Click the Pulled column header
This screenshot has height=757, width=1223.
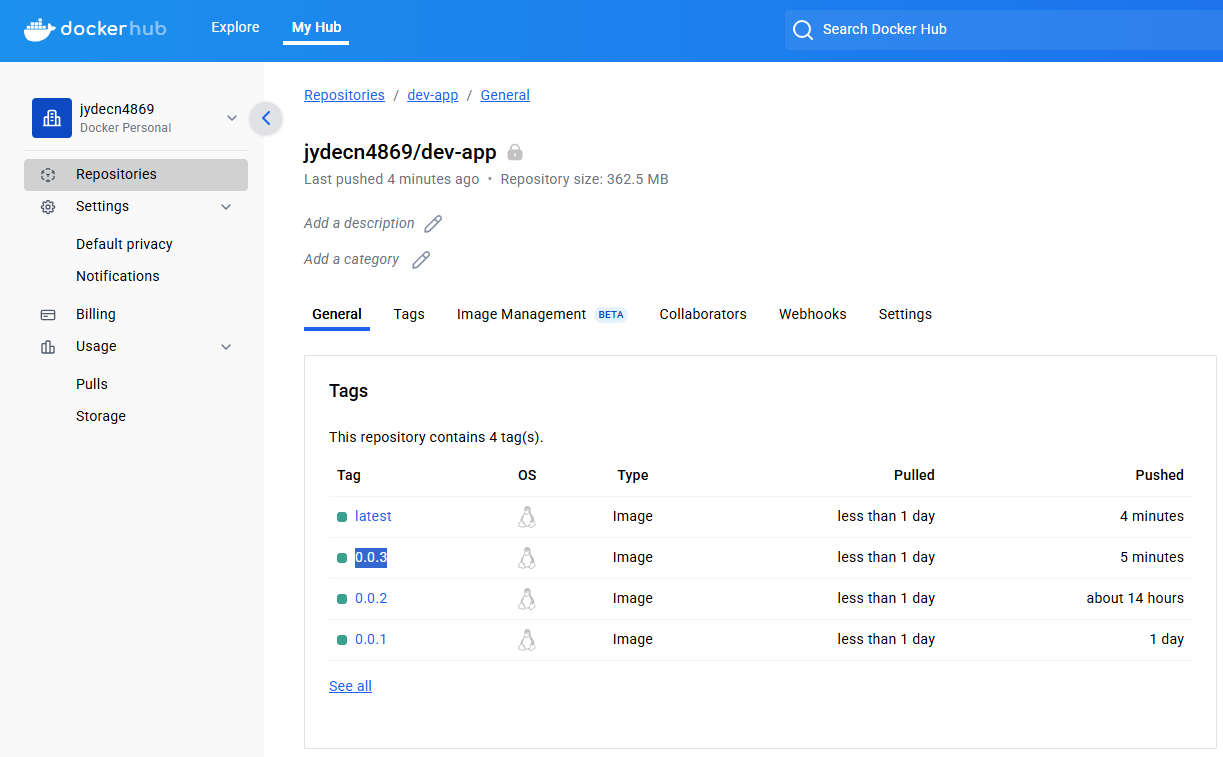click(914, 475)
